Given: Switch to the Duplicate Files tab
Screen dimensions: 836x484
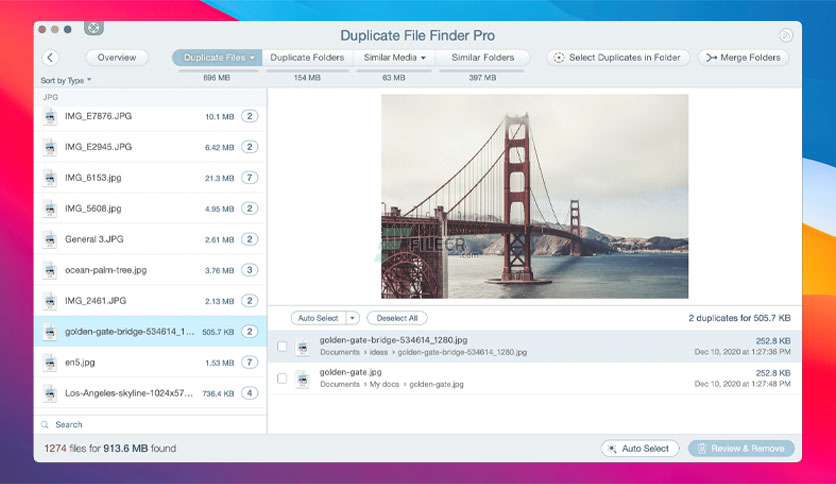Looking at the screenshot, I should point(217,58).
